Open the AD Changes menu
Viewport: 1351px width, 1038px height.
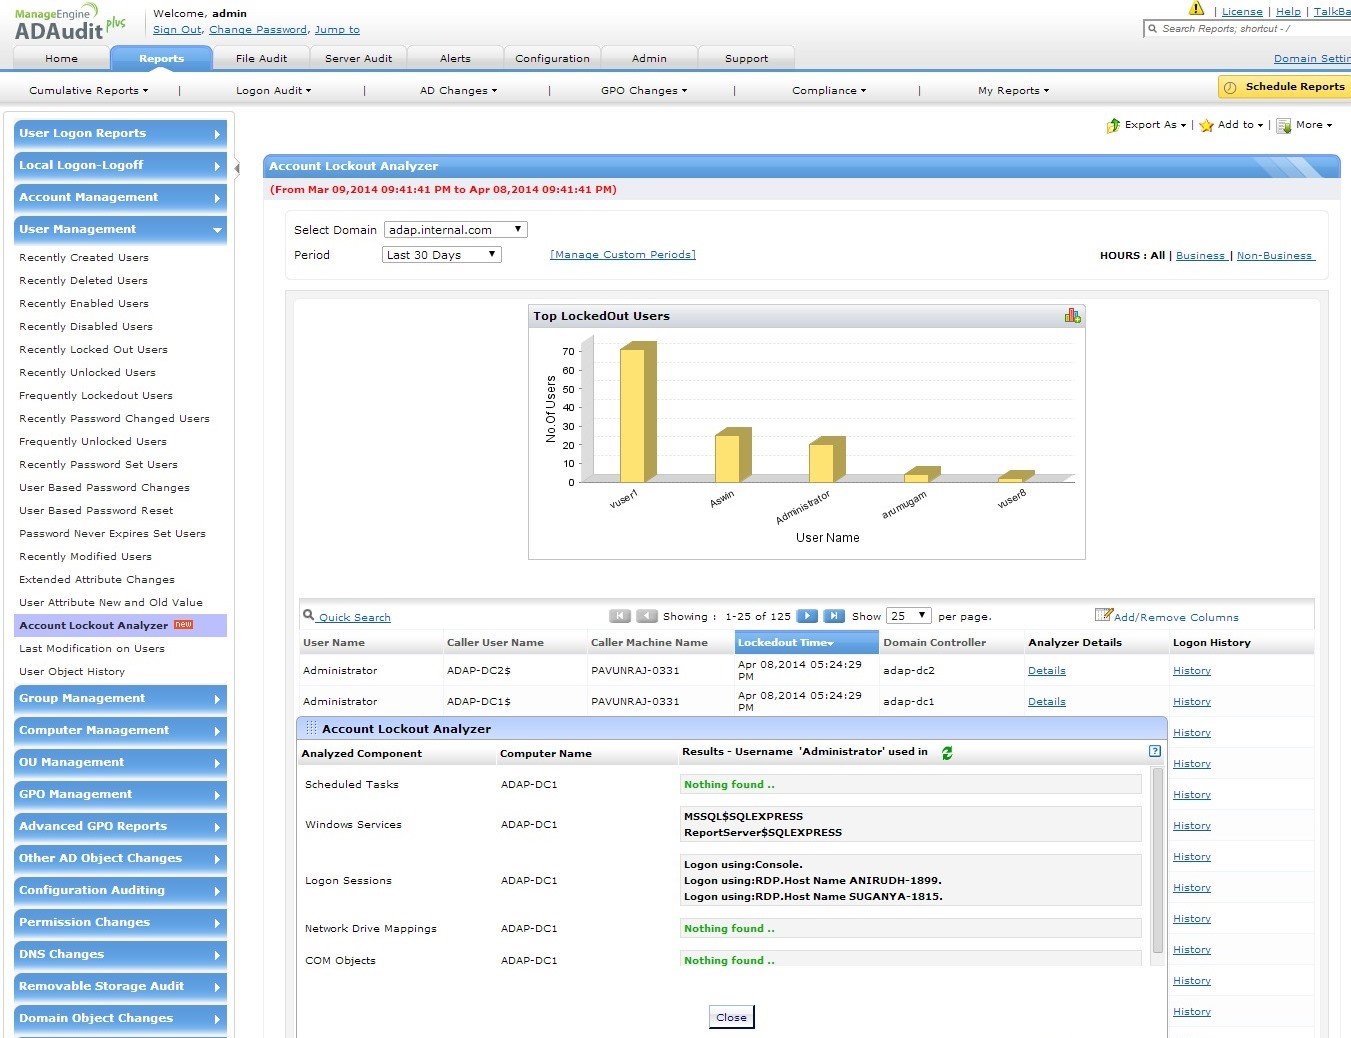click(458, 91)
